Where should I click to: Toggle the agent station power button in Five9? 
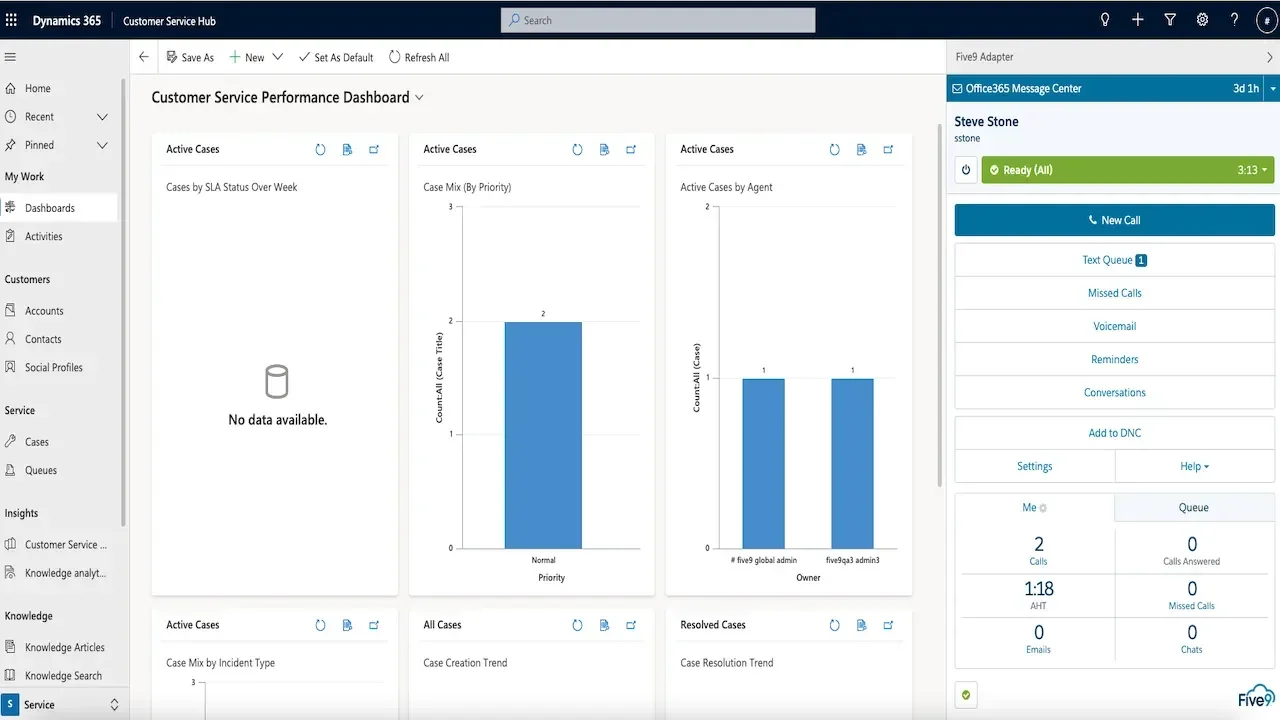pos(965,170)
